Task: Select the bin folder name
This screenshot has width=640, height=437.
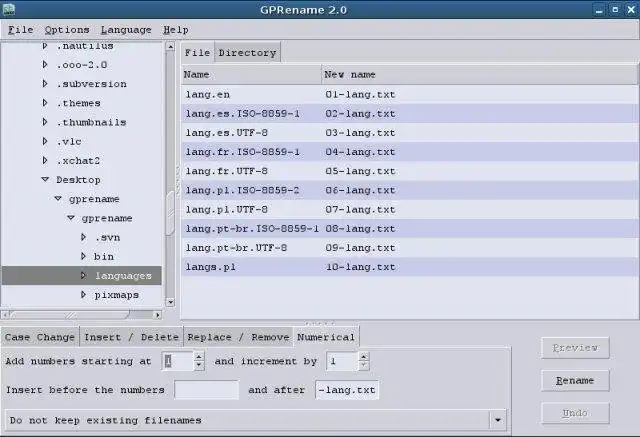Action: [104, 256]
